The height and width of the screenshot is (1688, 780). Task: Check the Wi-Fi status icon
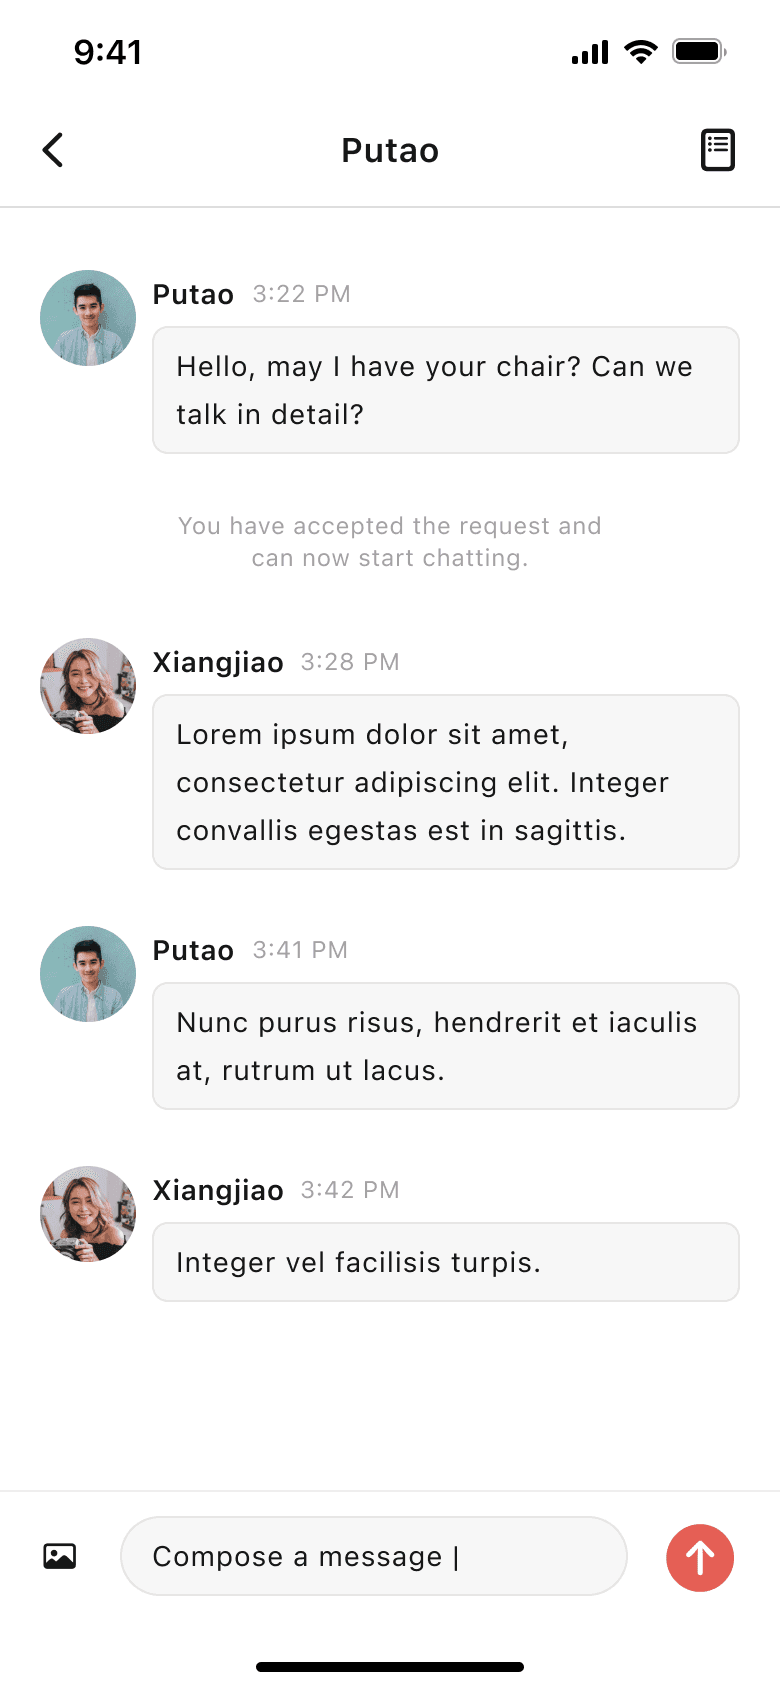[x=640, y=51]
